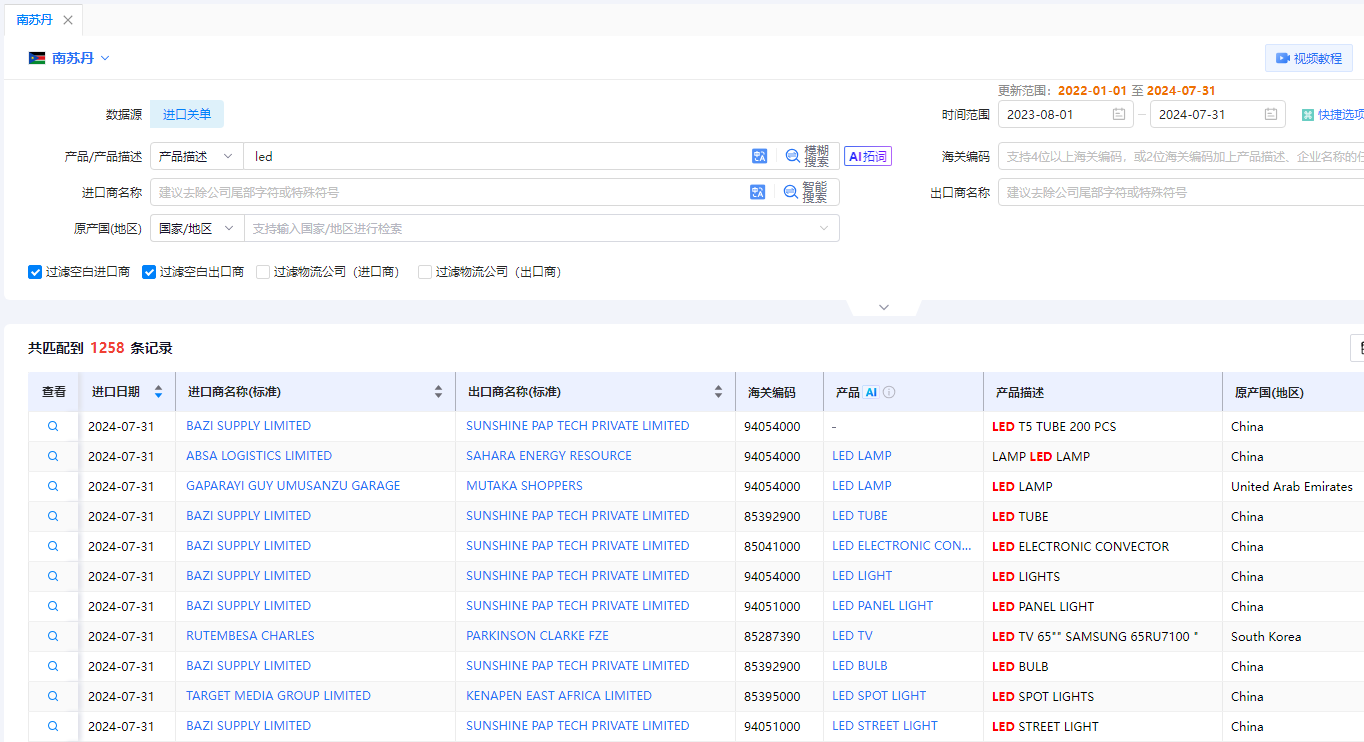
Task: Click the AI拓词 button
Action: [x=867, y=156]
